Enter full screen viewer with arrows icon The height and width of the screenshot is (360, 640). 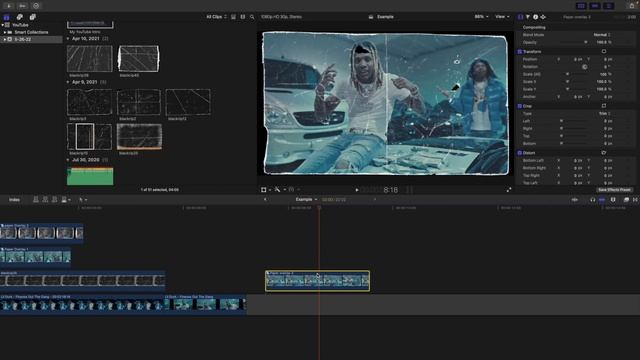pyautogui.click(x=509, y=190)
